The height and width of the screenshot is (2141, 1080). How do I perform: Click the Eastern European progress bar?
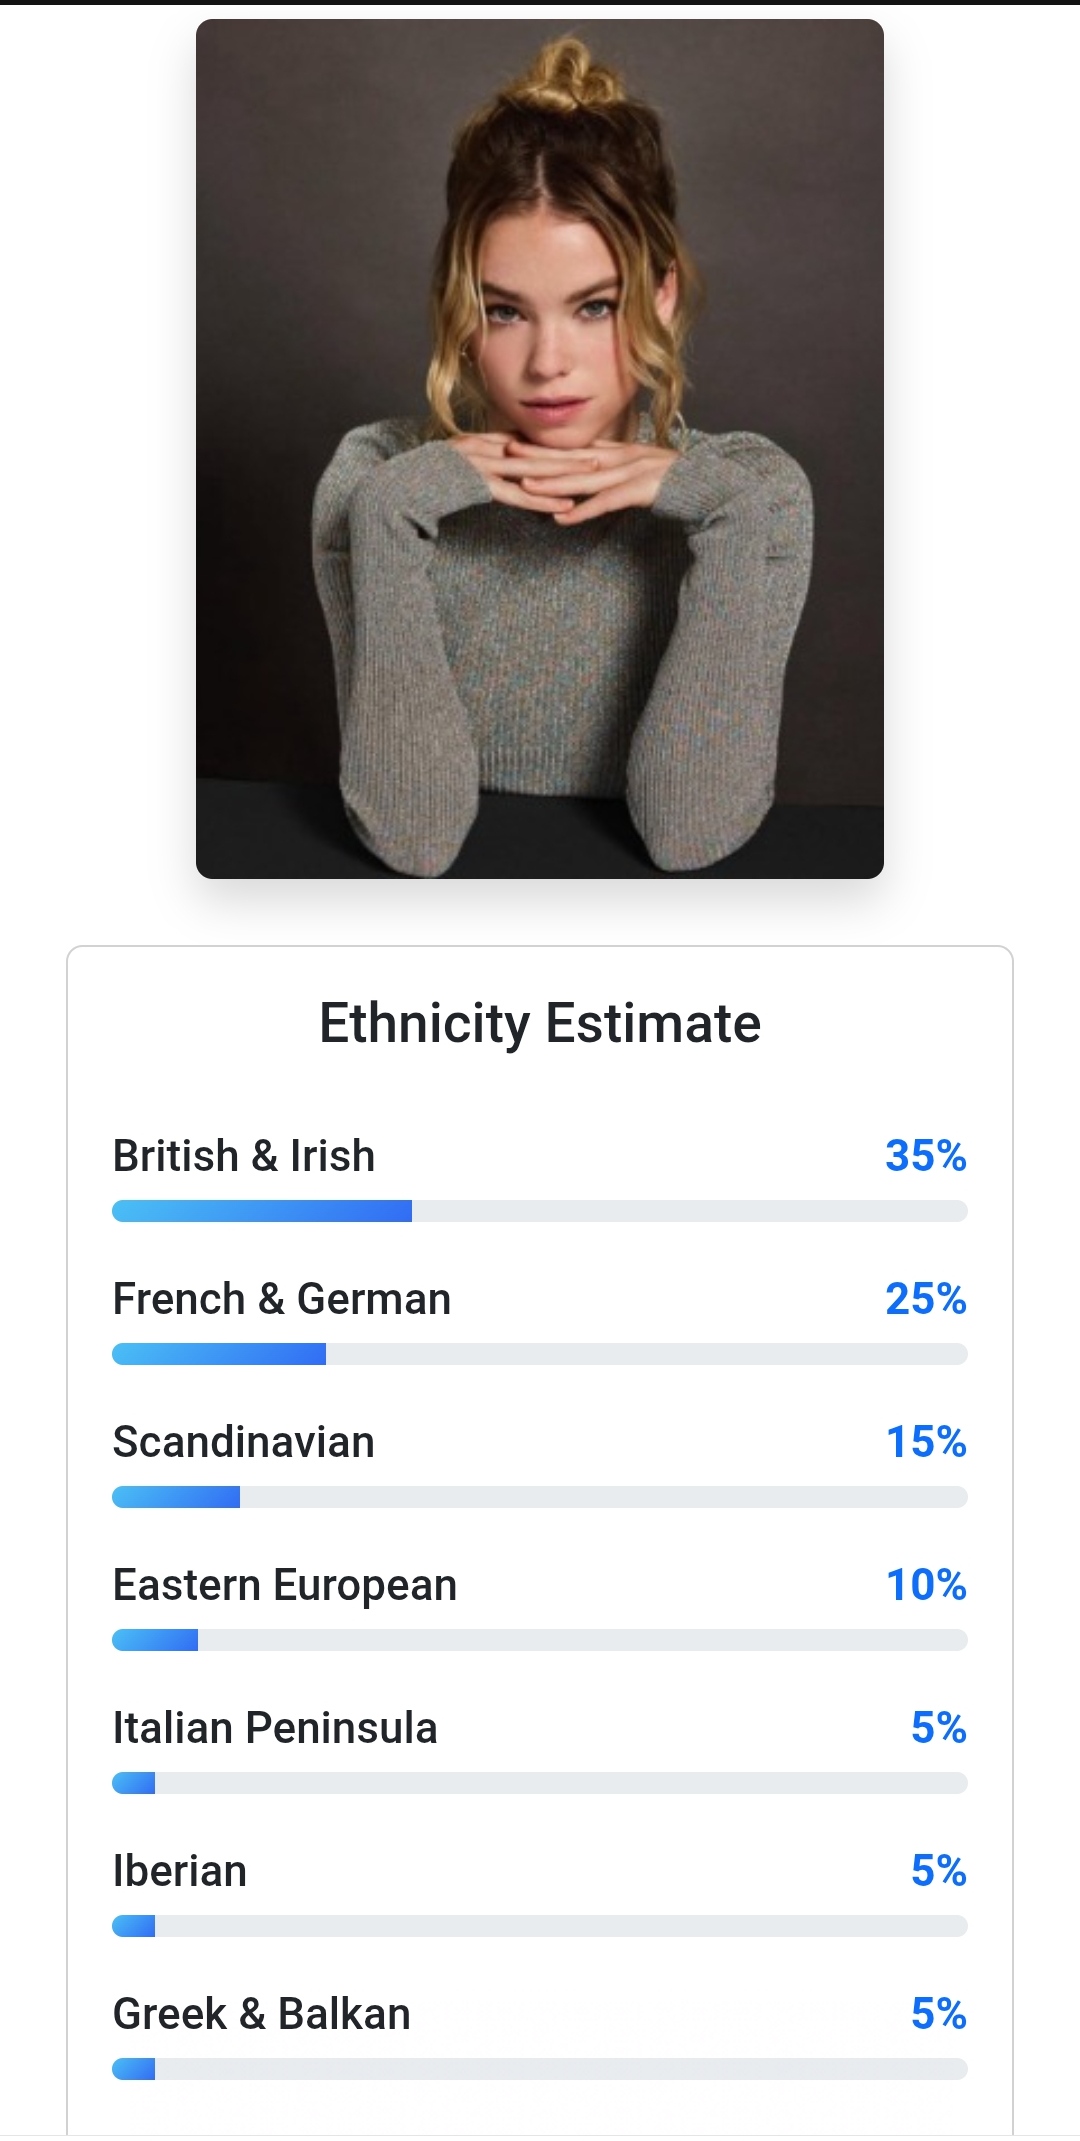pos(540,1640)
